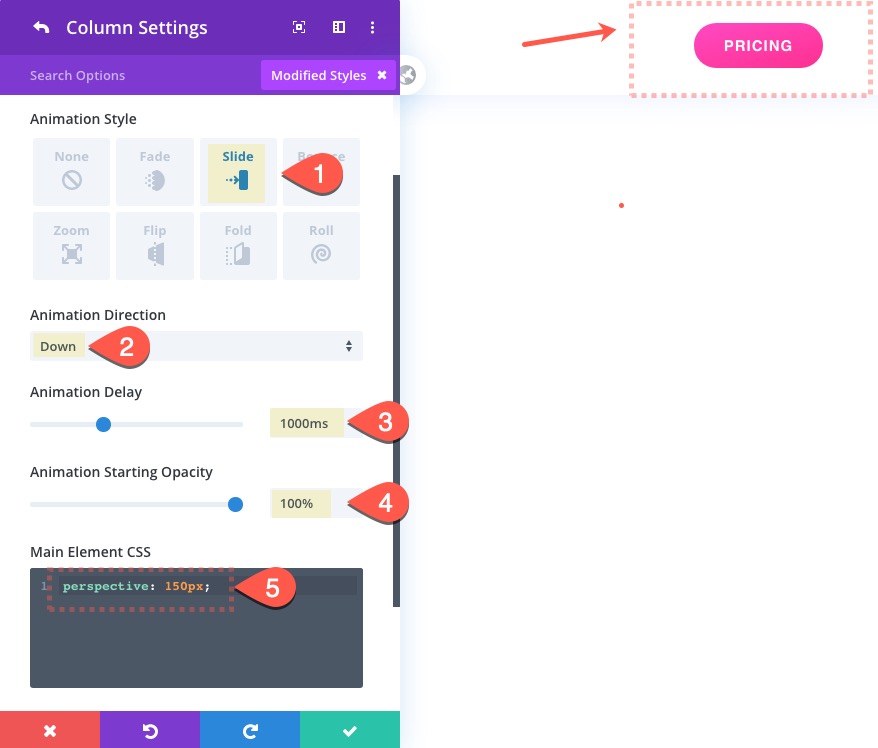The image size is (878, 748).
Task: Click the back arrow in Column Settings header
Action: point(41,27)
